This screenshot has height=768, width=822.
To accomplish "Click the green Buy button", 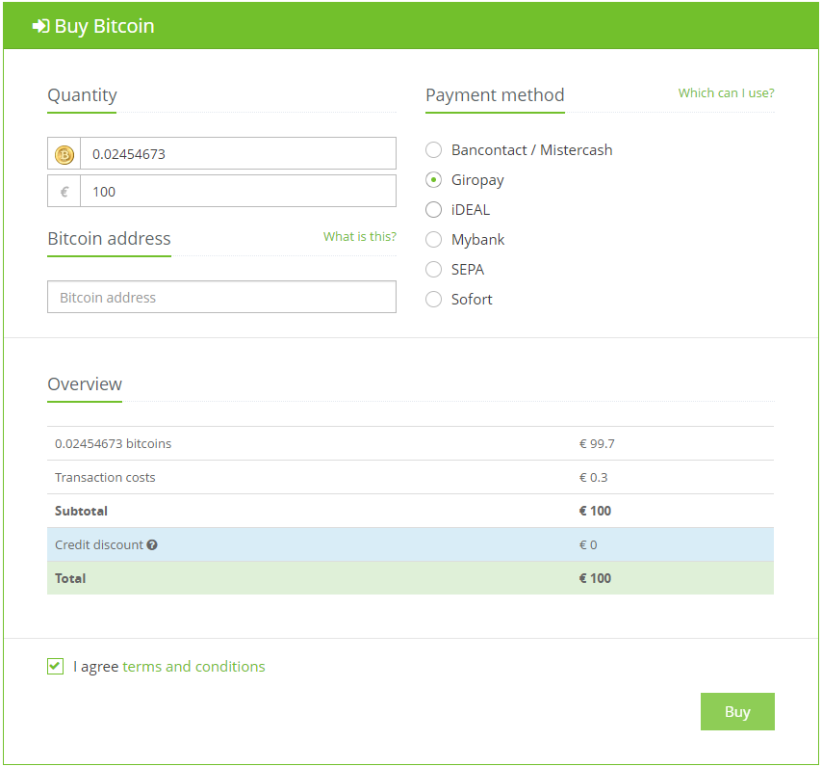I will pos(738,711).
